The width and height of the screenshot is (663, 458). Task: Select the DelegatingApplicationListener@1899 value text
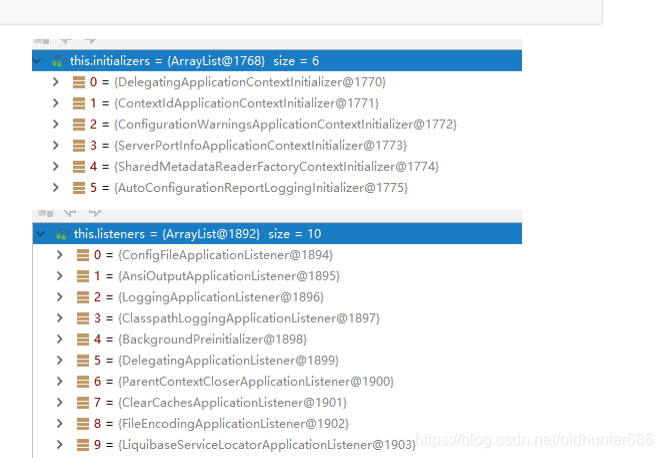pyautogui.click(x=229, y=361)
